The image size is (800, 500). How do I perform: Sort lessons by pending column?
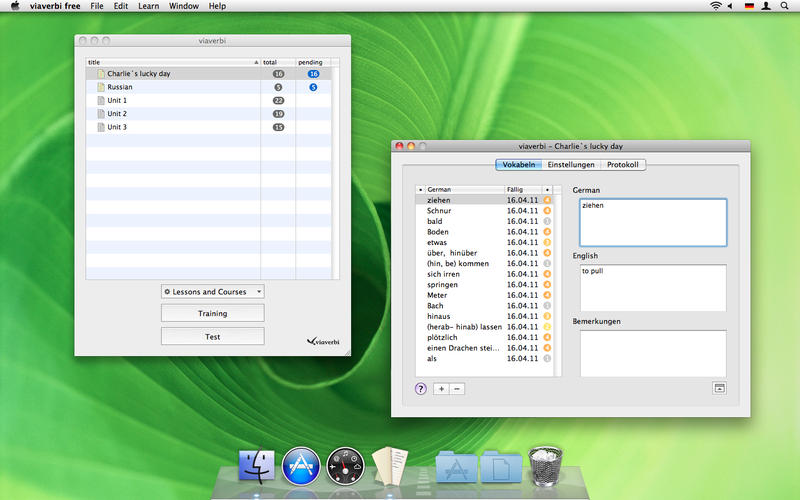coord(313,62)
